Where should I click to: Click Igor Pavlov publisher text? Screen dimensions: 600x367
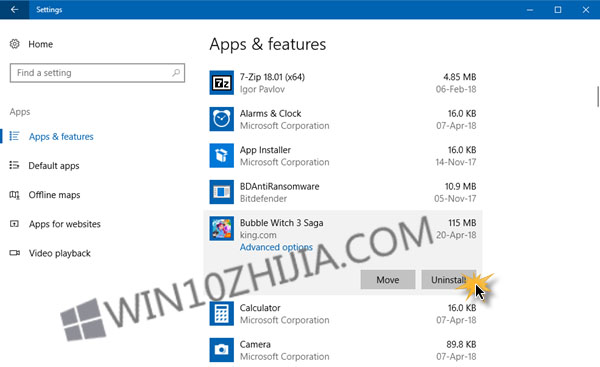262,89
